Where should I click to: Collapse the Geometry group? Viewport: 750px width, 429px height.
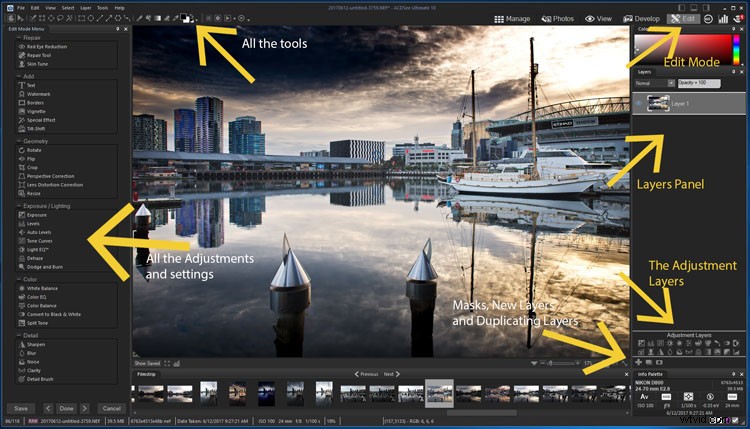pyautogui.click(x=19, y=141)
